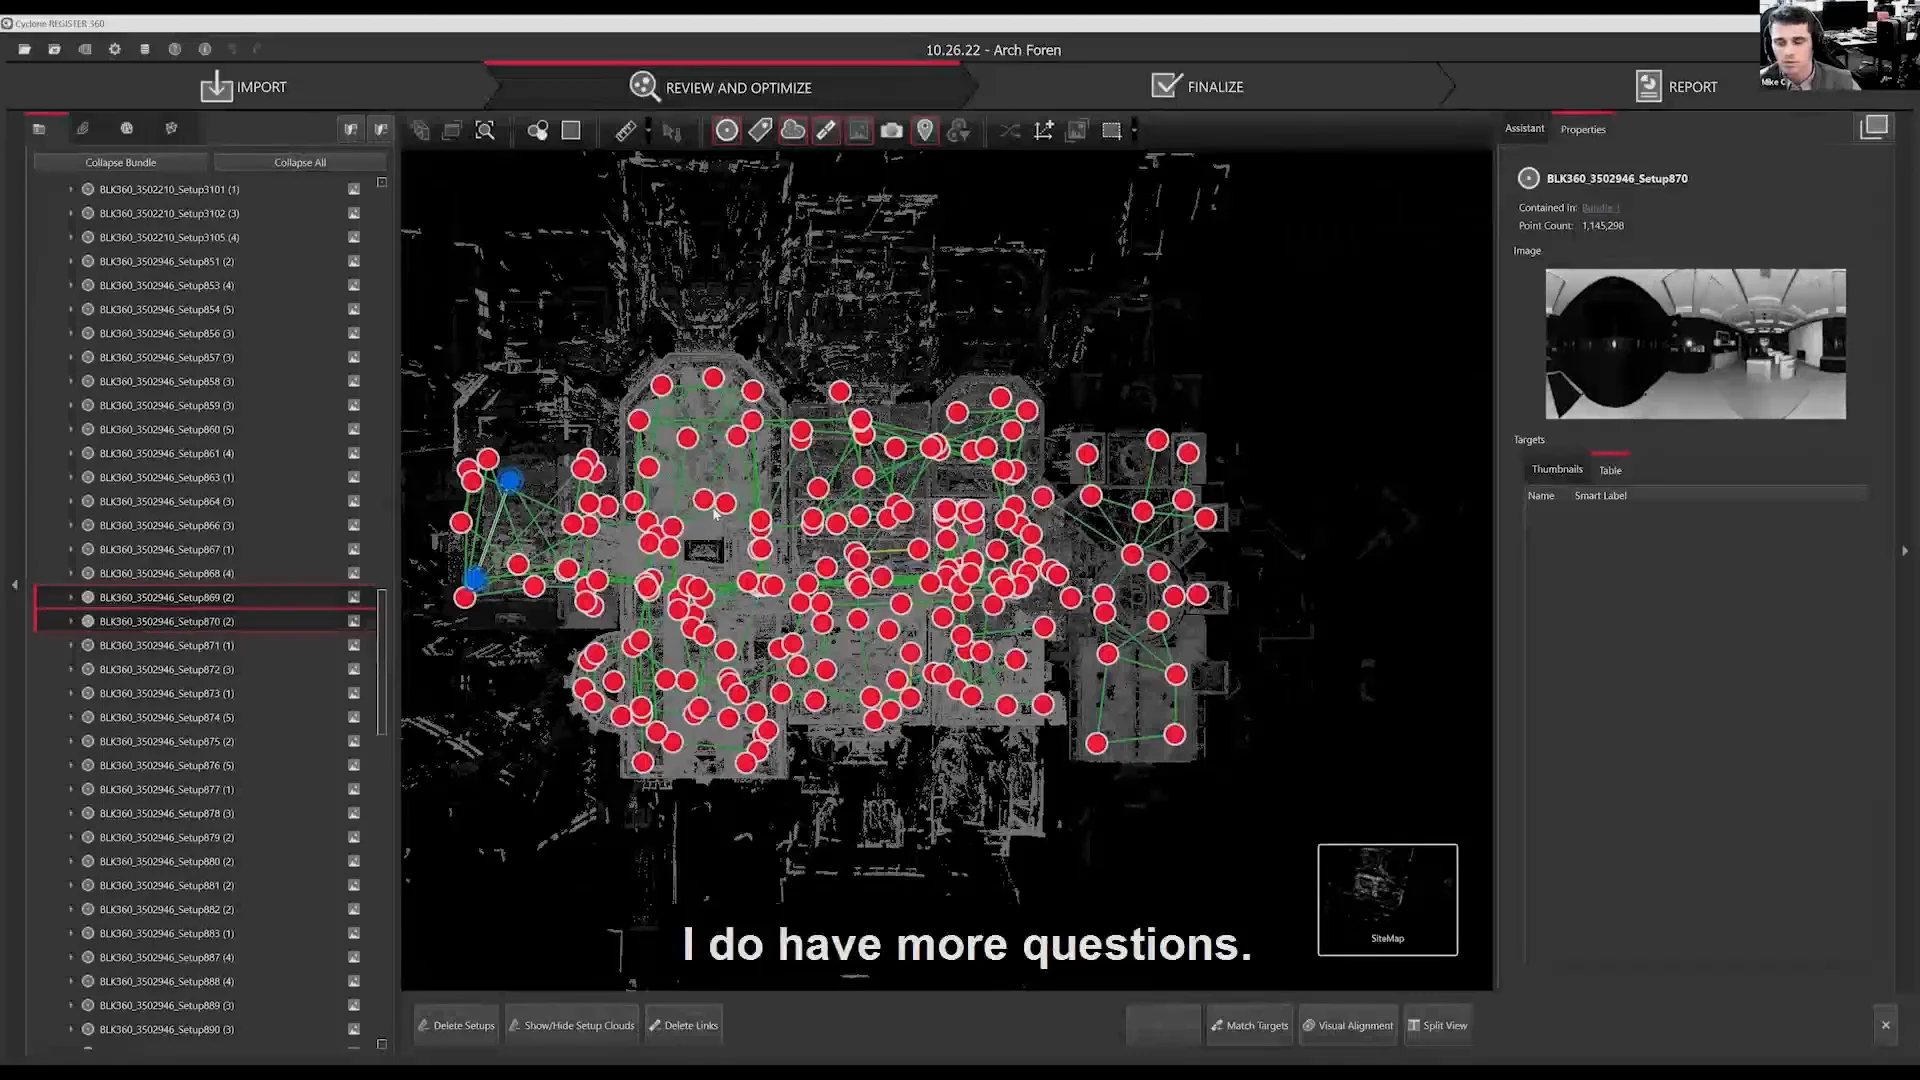This screenshot has height=1080, width=1920.
Task: Expand the BLK360_3502946_Setup869 tree row
Action: 71,597
